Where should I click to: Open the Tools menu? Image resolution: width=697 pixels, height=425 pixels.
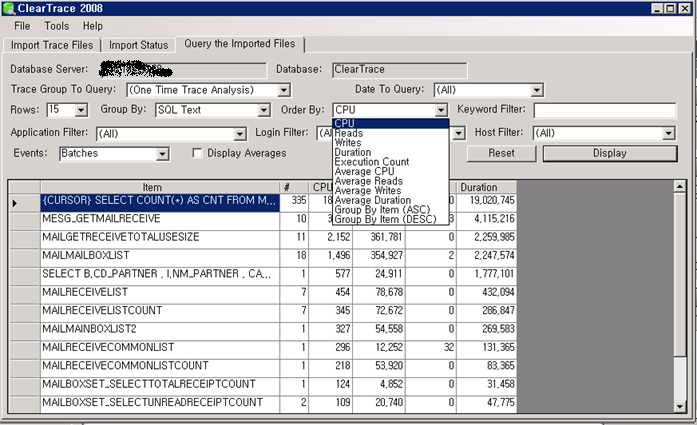tap(57, 26)
